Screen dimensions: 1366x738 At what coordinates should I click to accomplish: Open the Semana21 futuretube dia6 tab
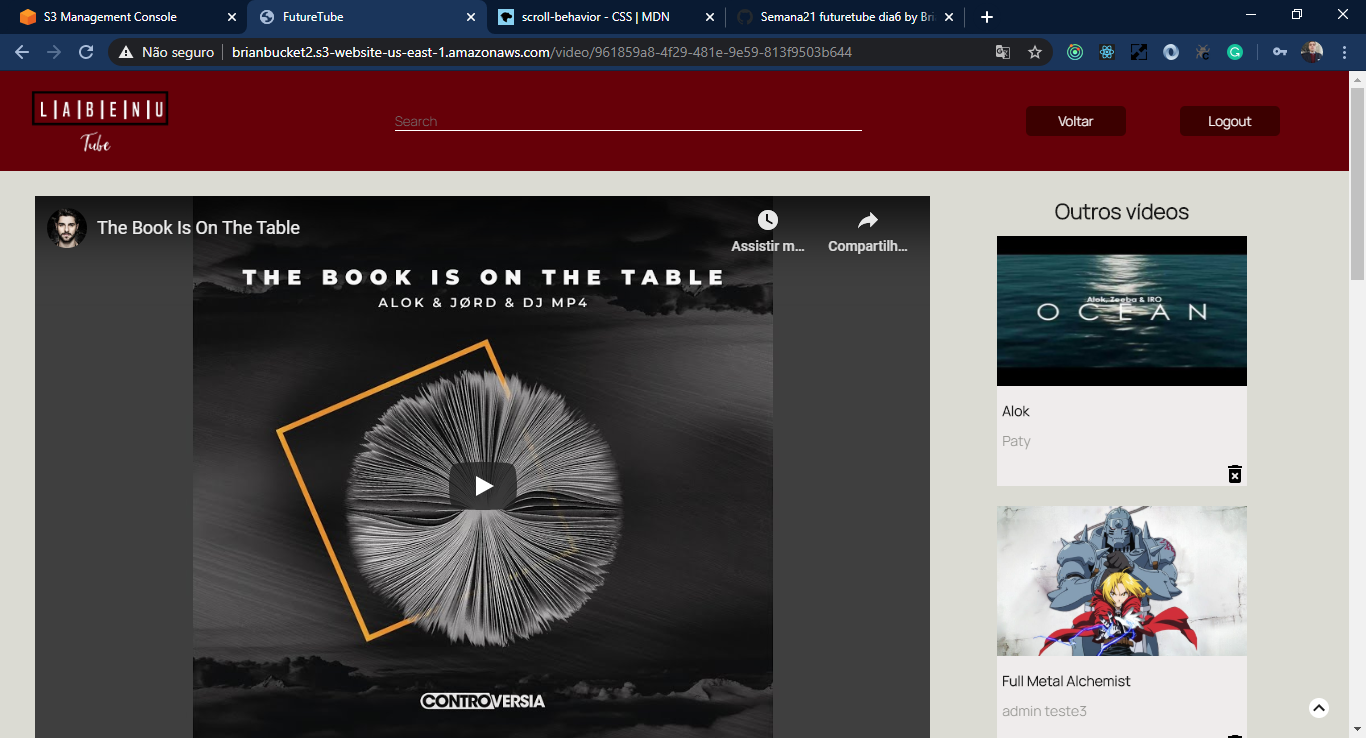click(846, 17)
